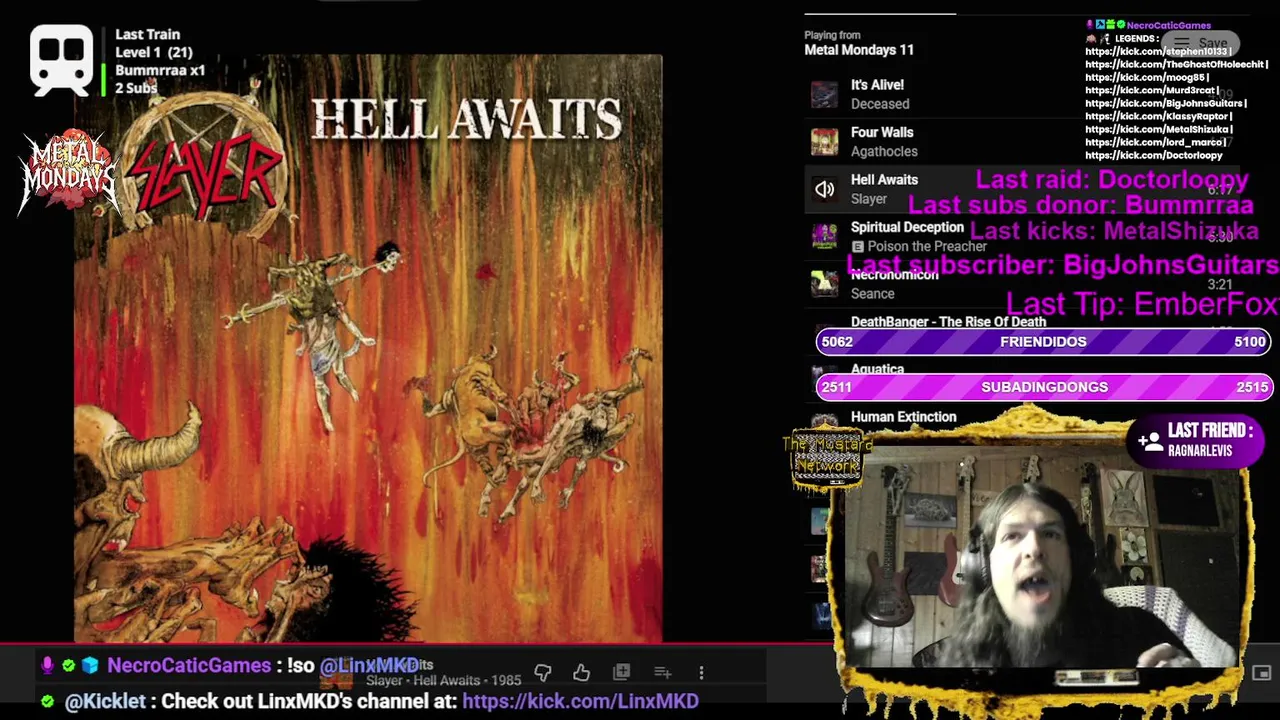Image resolution: width=1280 pixels, height=720 pixels.
Task: Select the Hell Awaits track in queue
Action: [884, 180]
